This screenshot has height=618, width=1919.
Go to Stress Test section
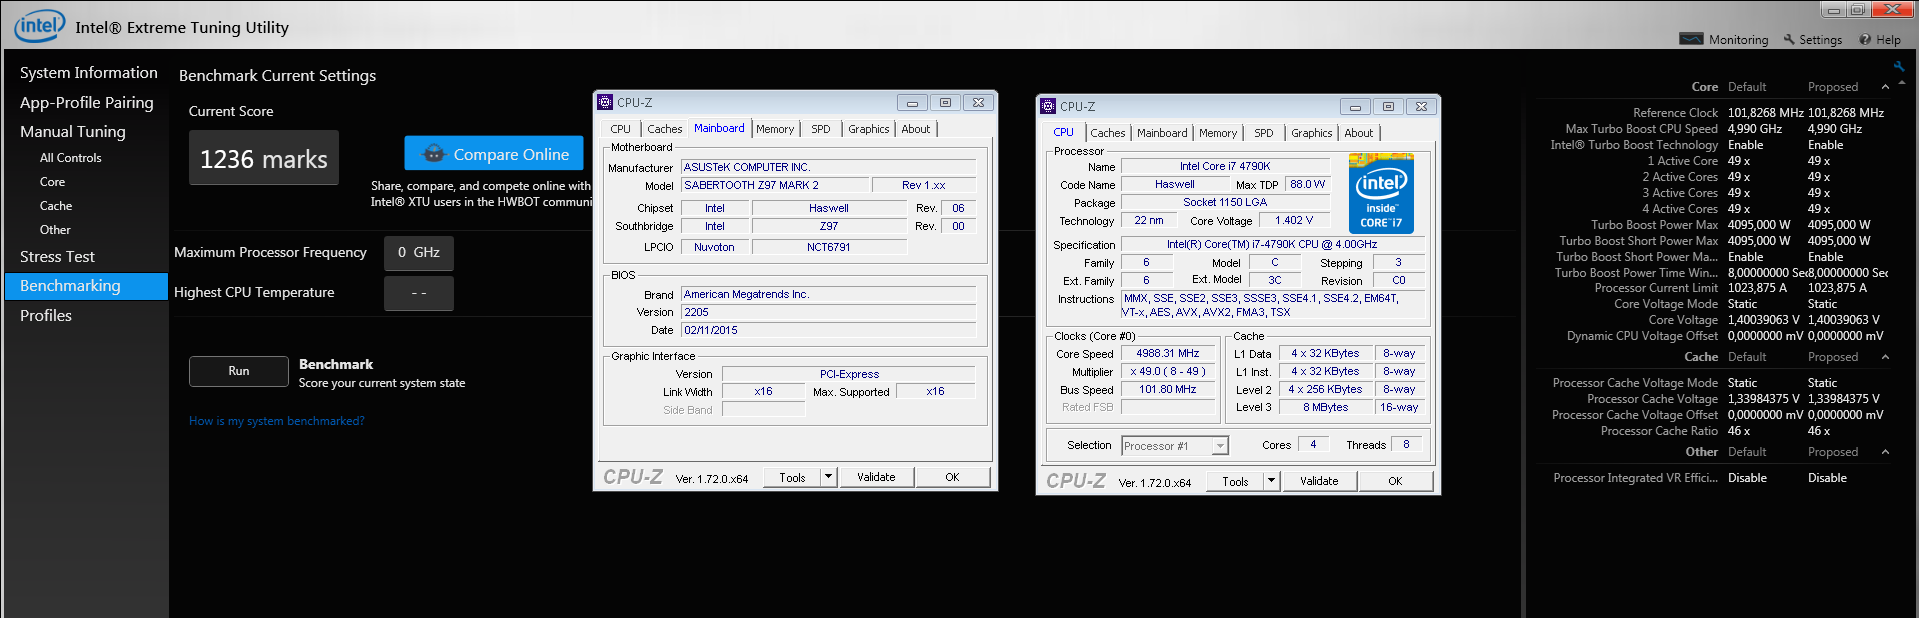pyautogui.click(x=57, y=257)
